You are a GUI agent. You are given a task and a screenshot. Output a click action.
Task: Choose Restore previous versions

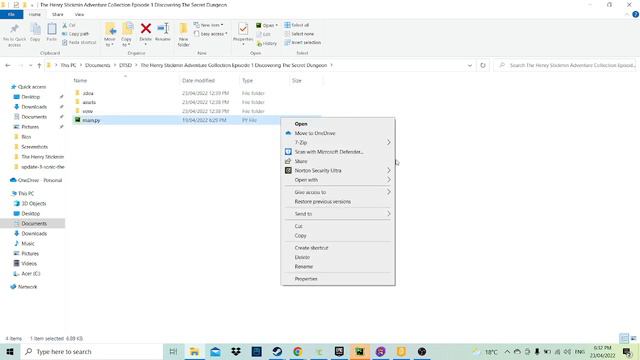coord(338,202)
